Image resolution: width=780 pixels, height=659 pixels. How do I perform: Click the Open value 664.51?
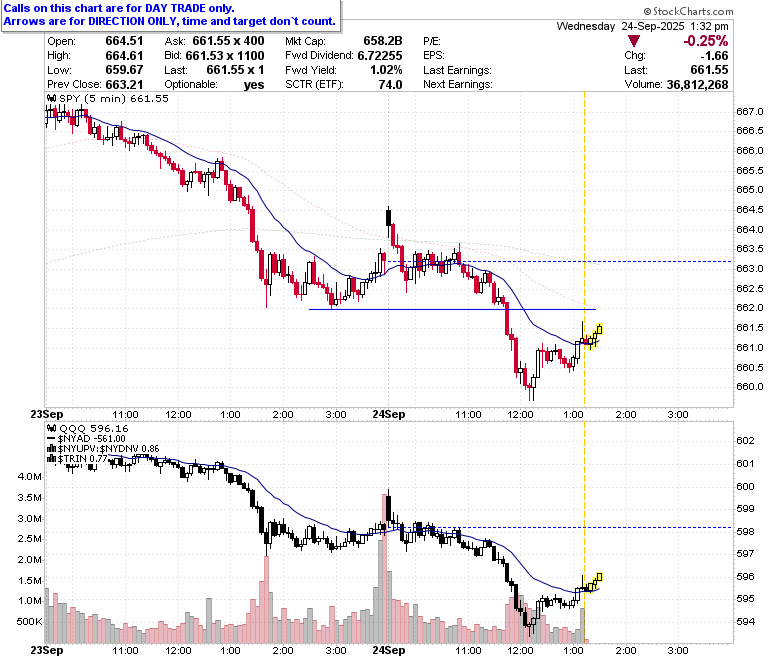[x=124, y=41]
